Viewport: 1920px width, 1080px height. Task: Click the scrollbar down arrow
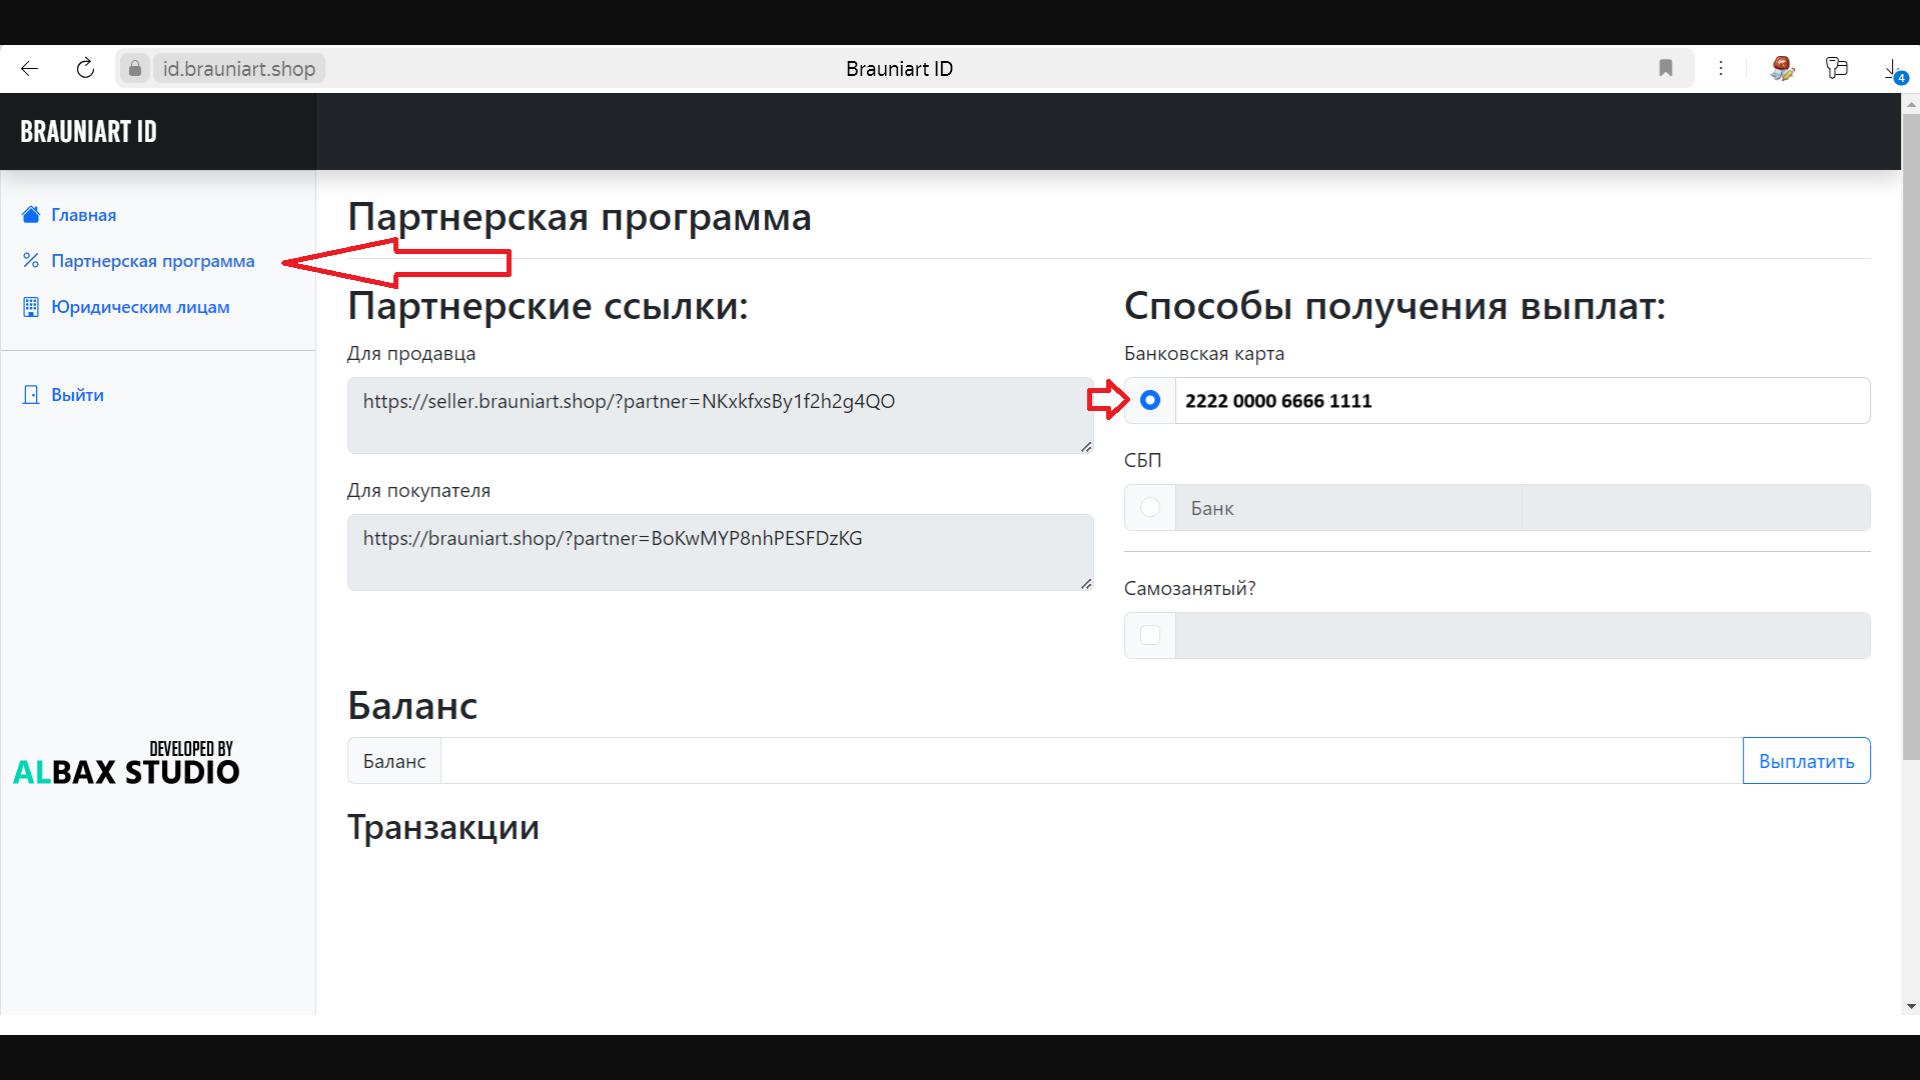[1911, 1006]
